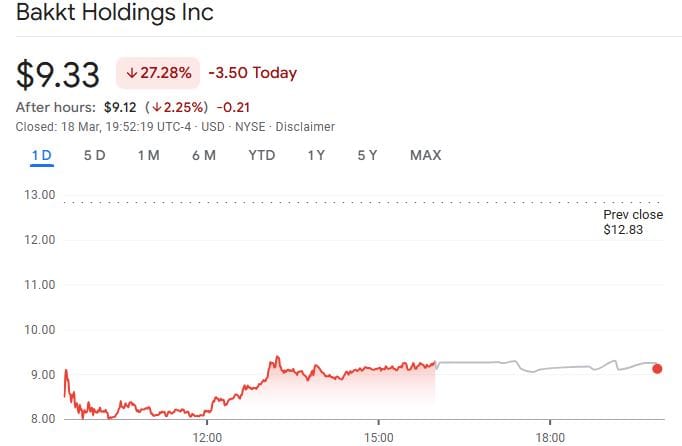
Task: Show the 6M chart range
Action: point(203,155)
